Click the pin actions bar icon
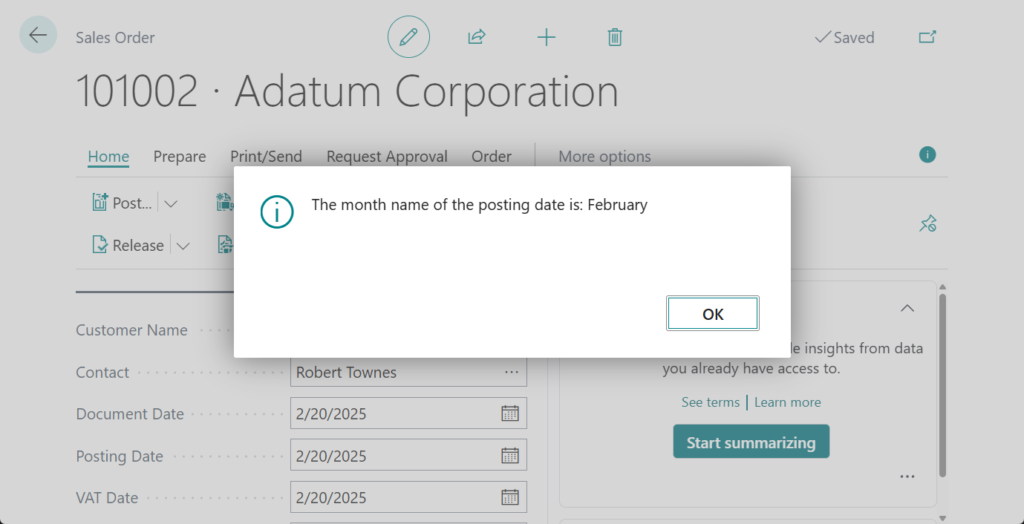The height and width of the screenshot is (524, 1024). point(927,223)
